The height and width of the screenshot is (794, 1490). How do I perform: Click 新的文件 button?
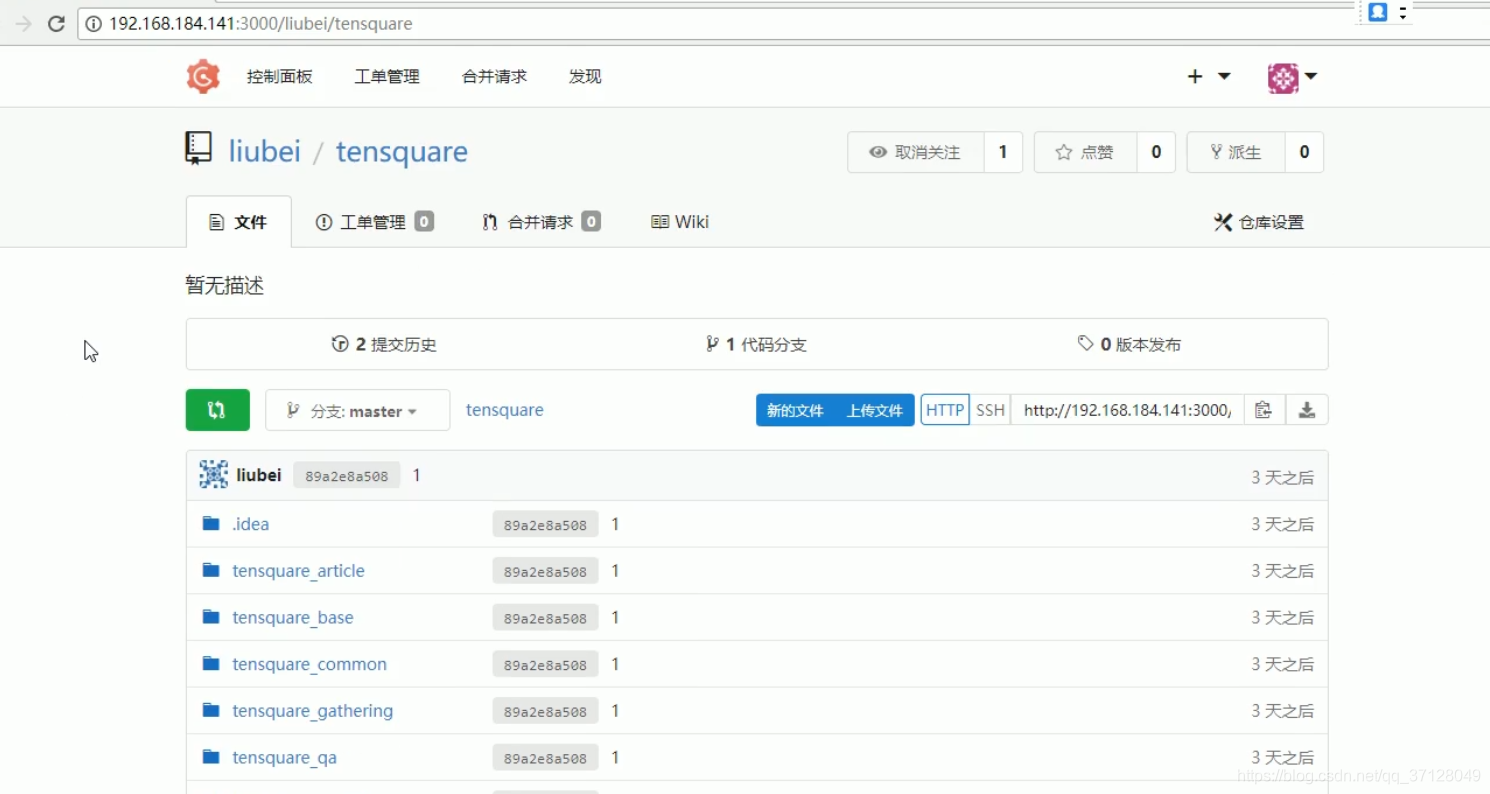pos(795,410)
